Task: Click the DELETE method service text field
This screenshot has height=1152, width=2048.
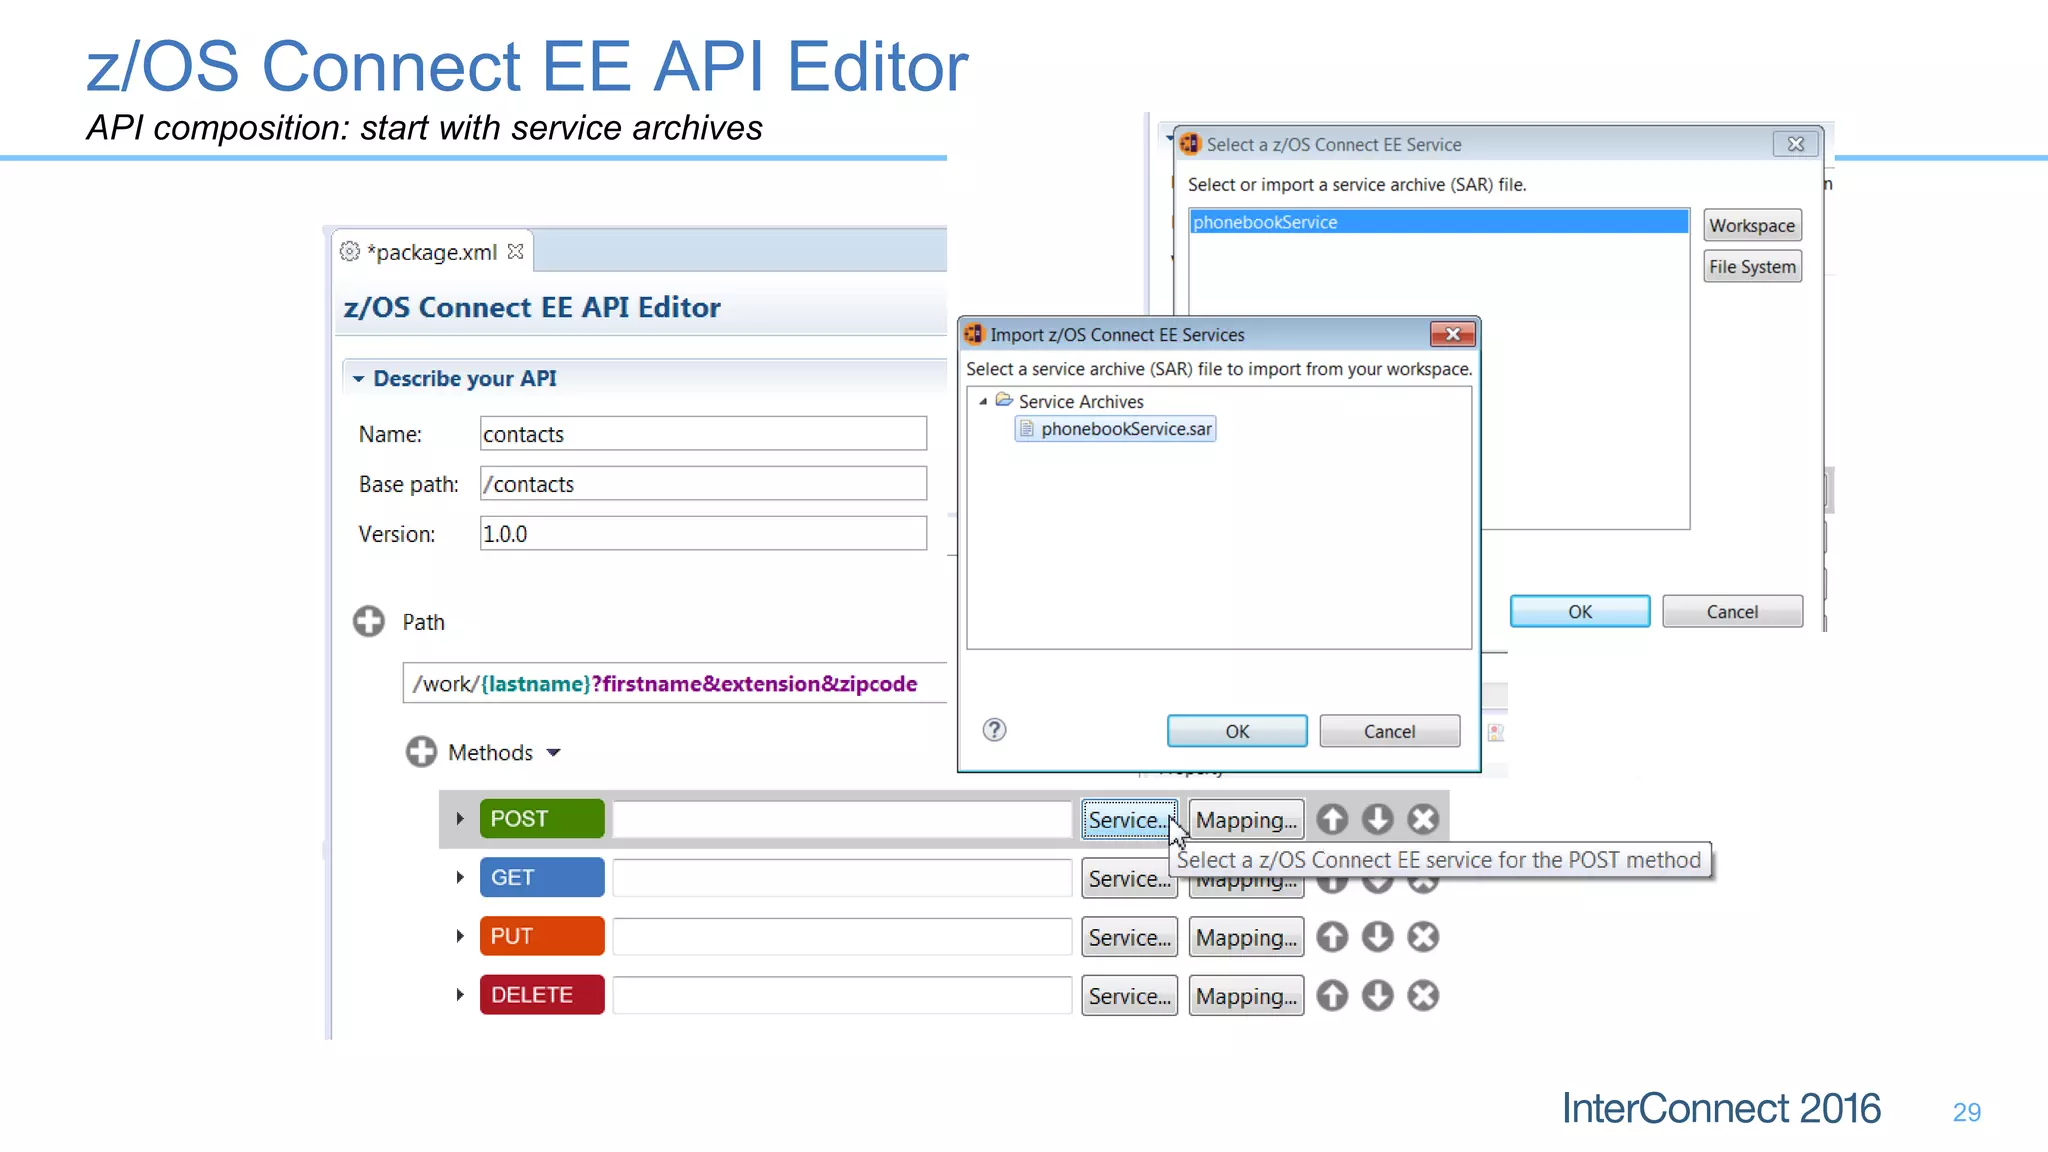Action: [x=842, y=996]
